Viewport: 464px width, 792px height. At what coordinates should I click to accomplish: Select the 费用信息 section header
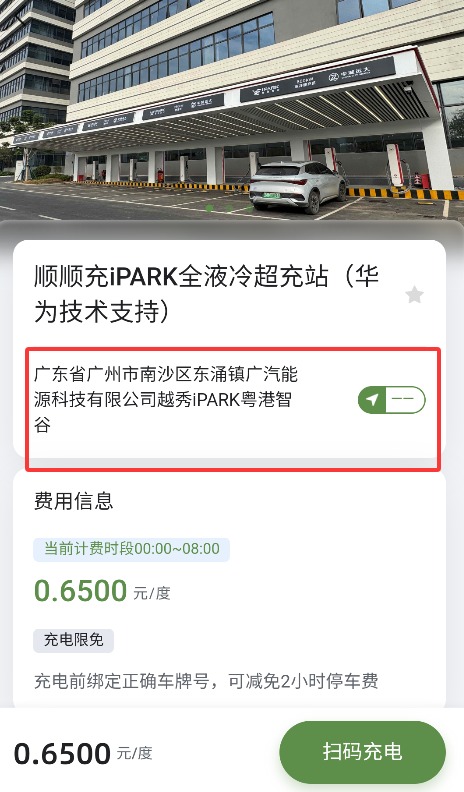point(74,501)
